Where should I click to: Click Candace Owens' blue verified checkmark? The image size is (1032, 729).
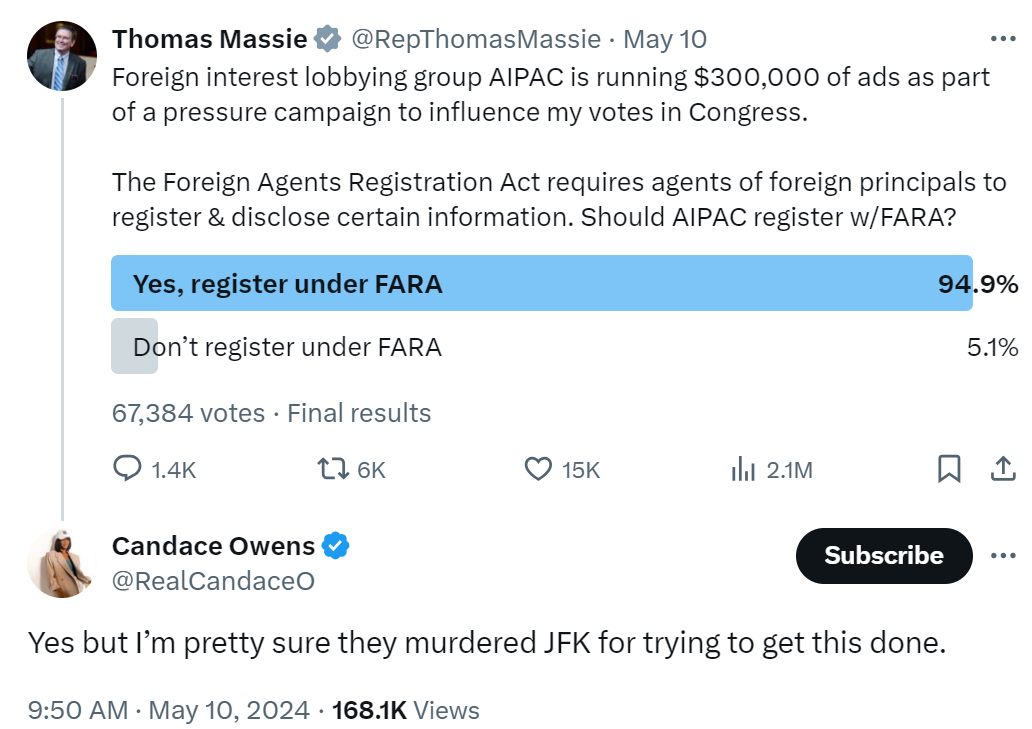pyautogui.click(x=335, y=546)
